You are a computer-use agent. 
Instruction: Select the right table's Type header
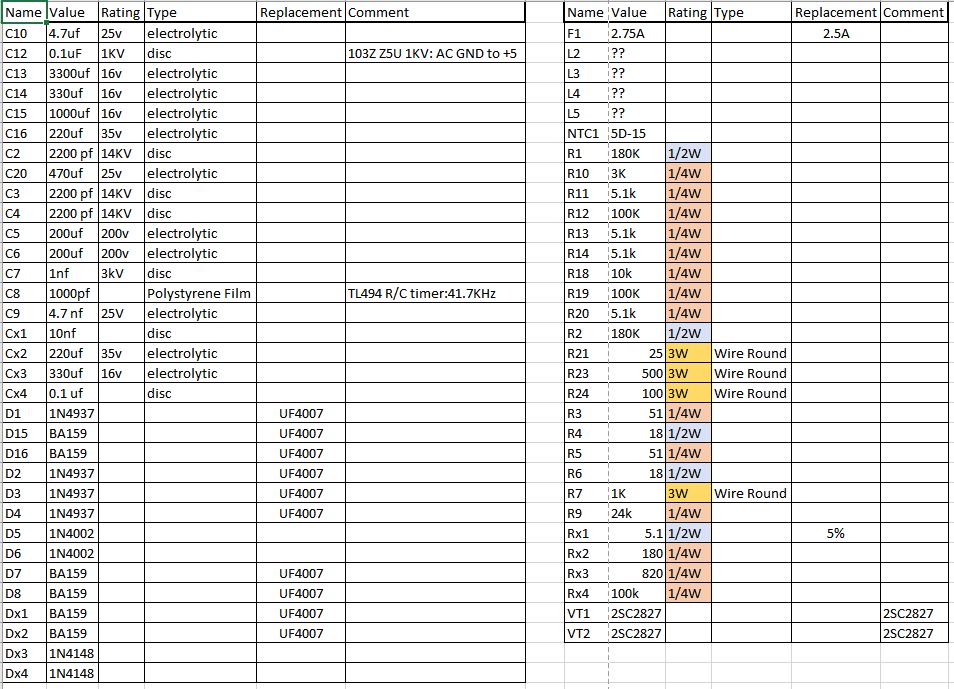[751, 13]
